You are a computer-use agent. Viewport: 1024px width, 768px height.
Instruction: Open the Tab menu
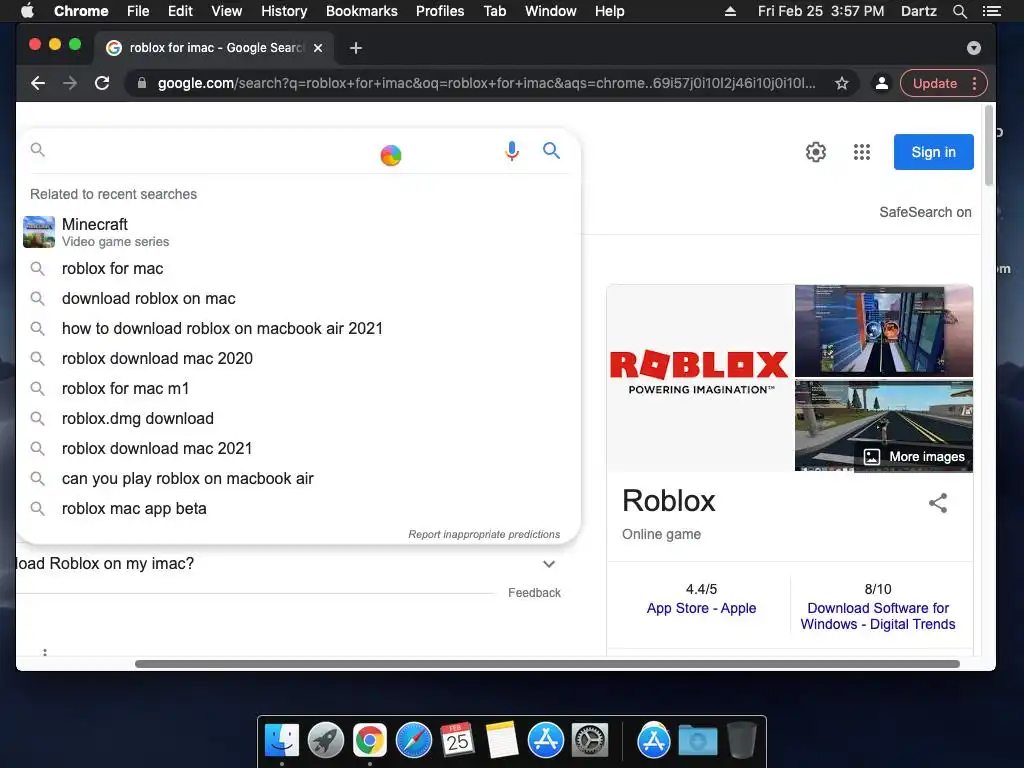(x=494, y=11)
